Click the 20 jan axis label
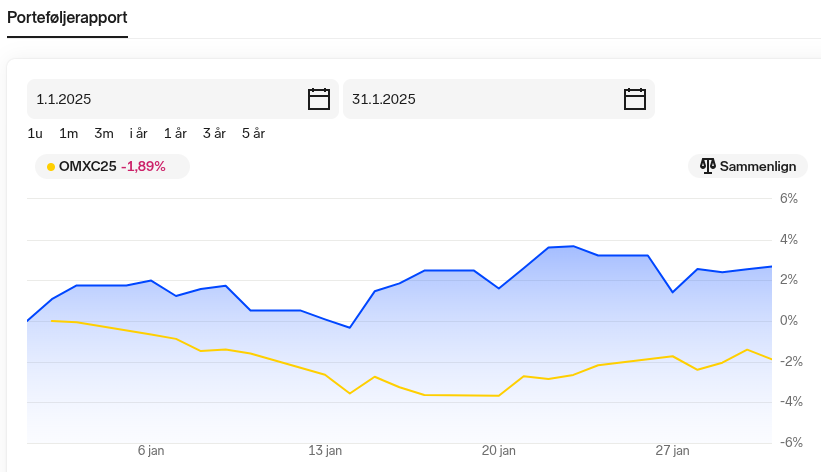 498,451
